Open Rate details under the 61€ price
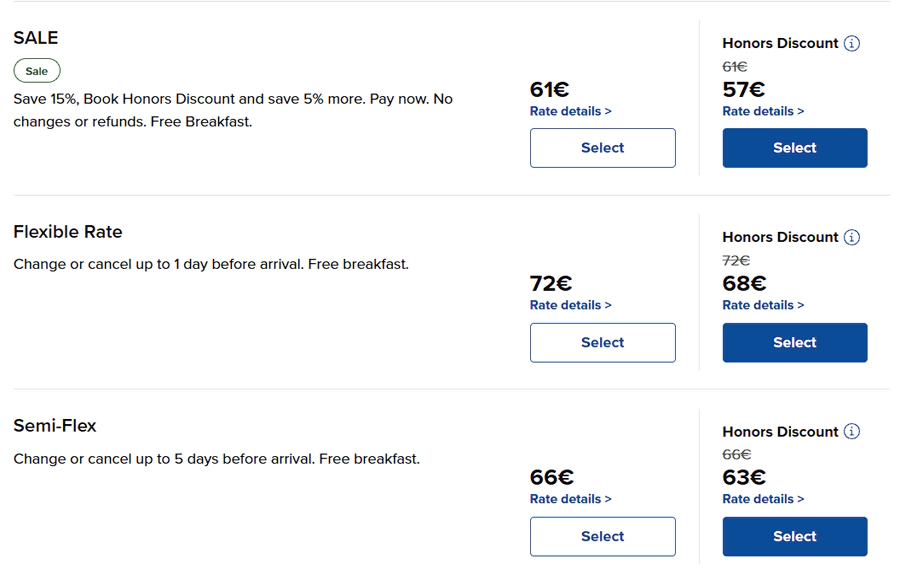This screenshot has height=580, width=900. (570, 111)
